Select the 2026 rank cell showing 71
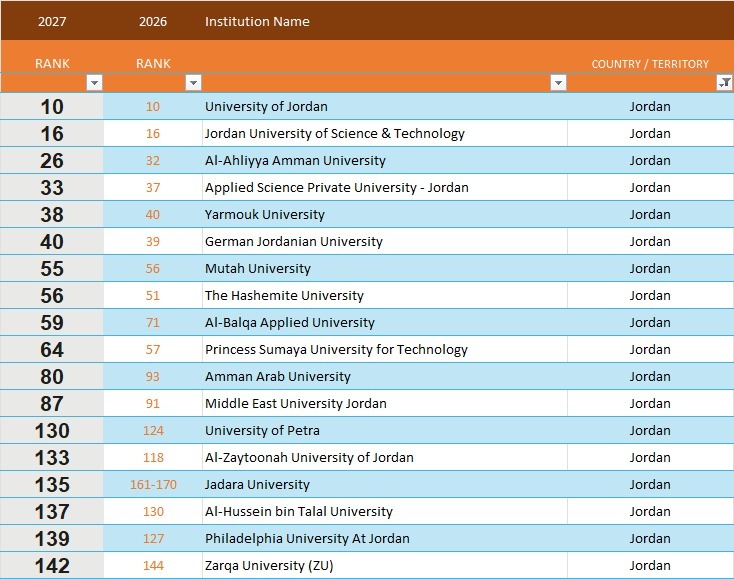Image resolution: width=734 pixels, height=579 pixels. point(153,322)
